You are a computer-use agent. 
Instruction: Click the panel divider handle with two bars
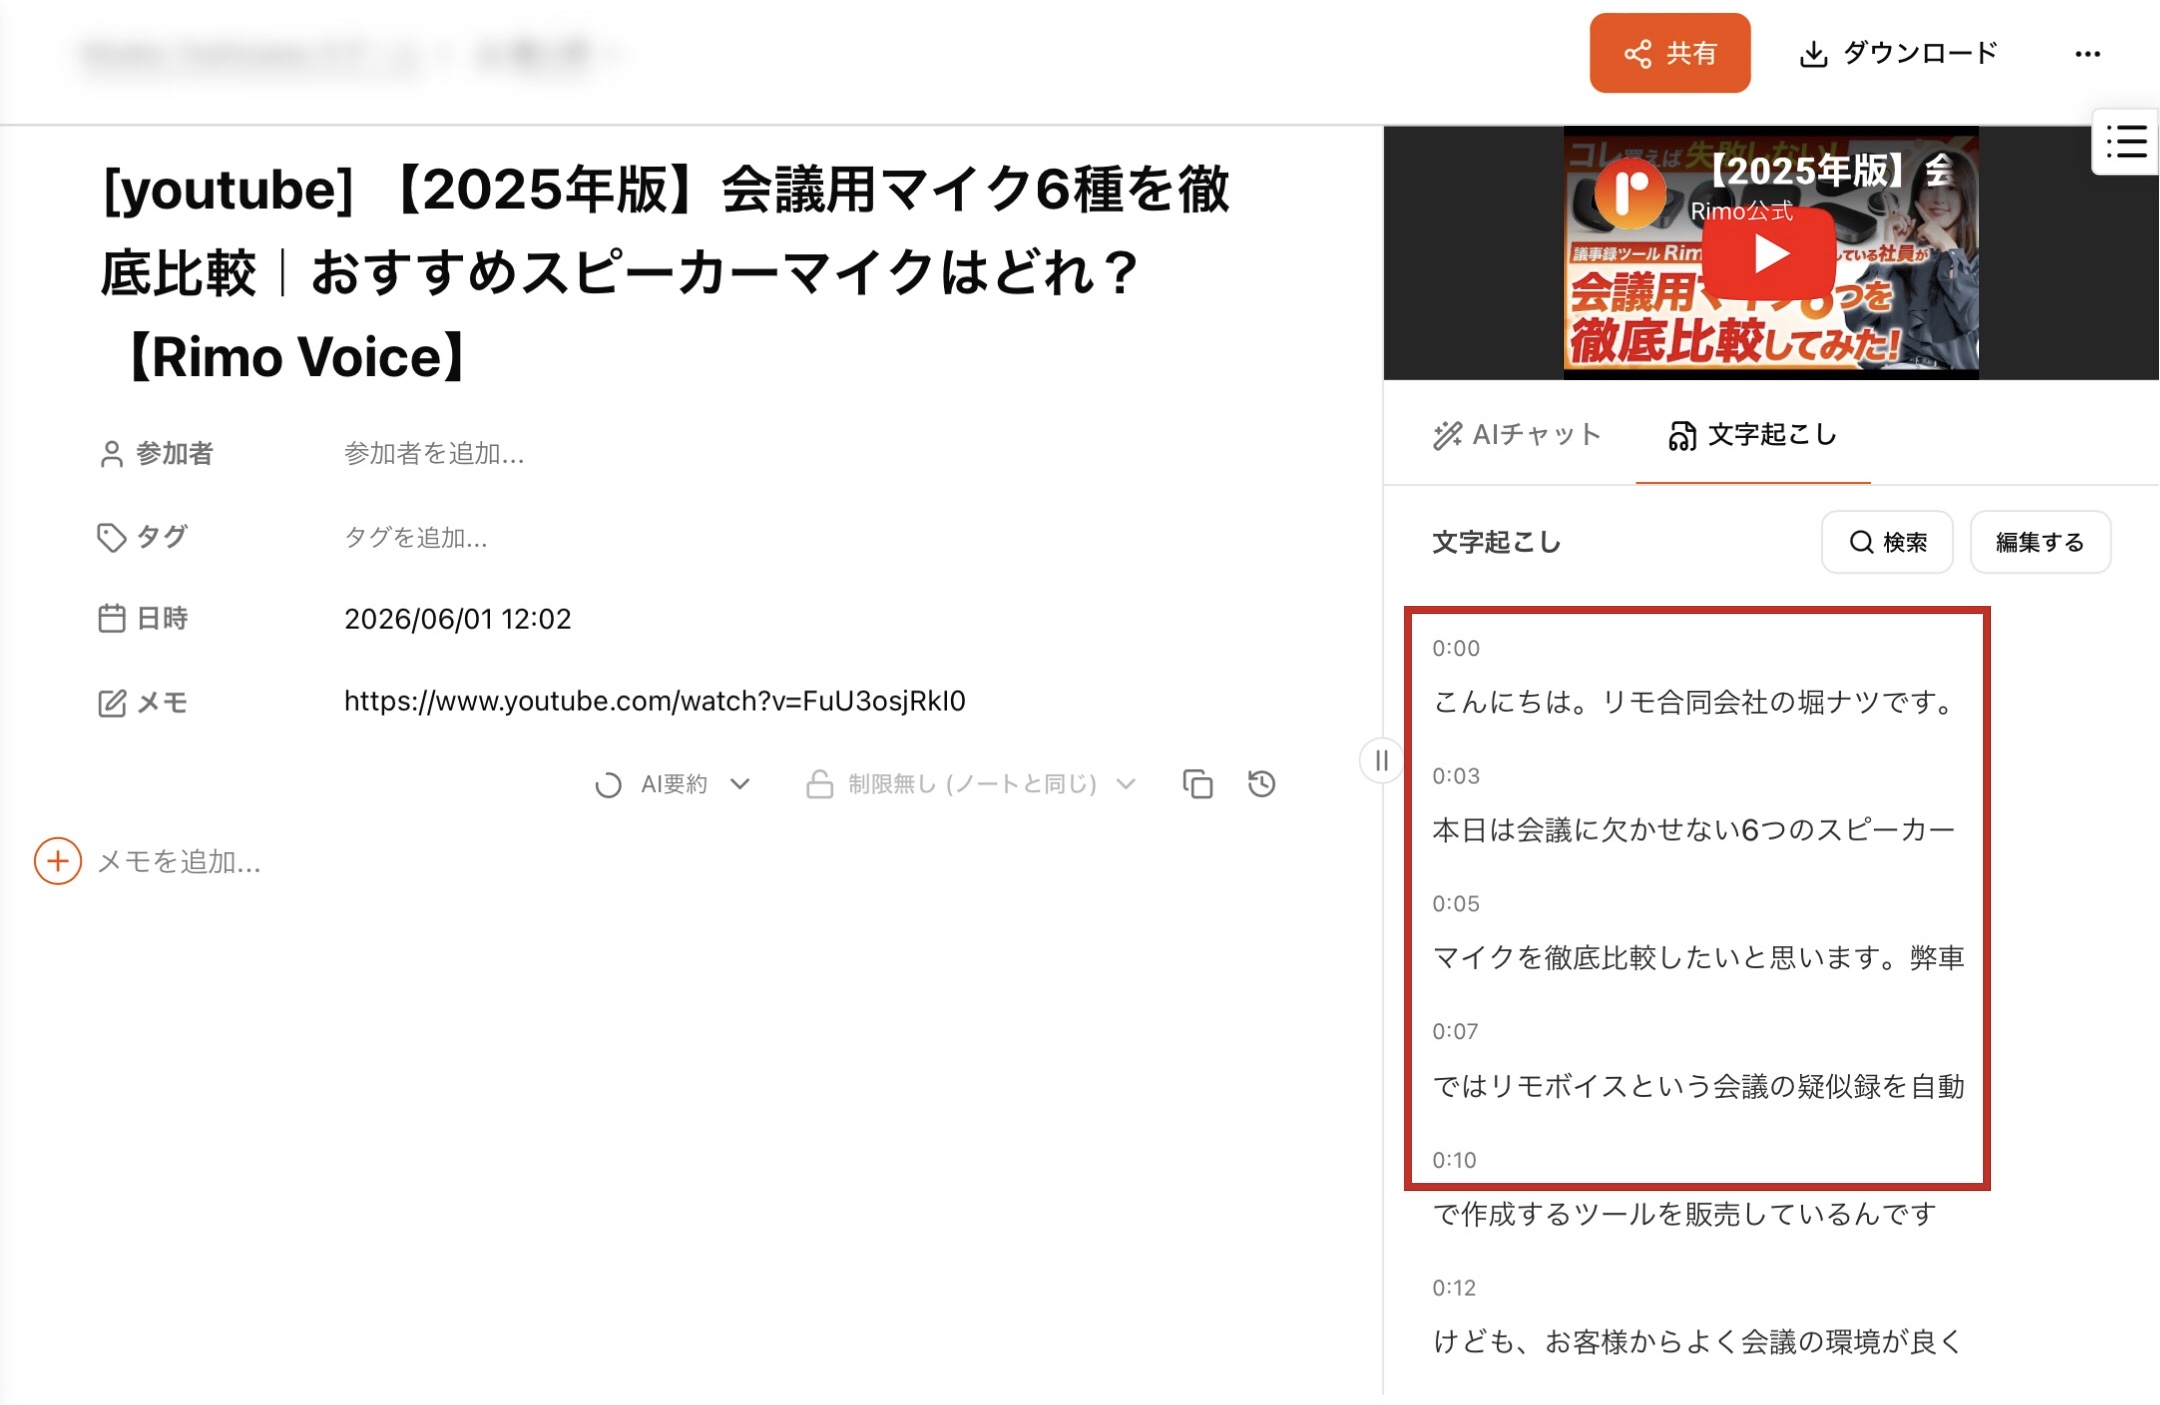coord(1381,761)
